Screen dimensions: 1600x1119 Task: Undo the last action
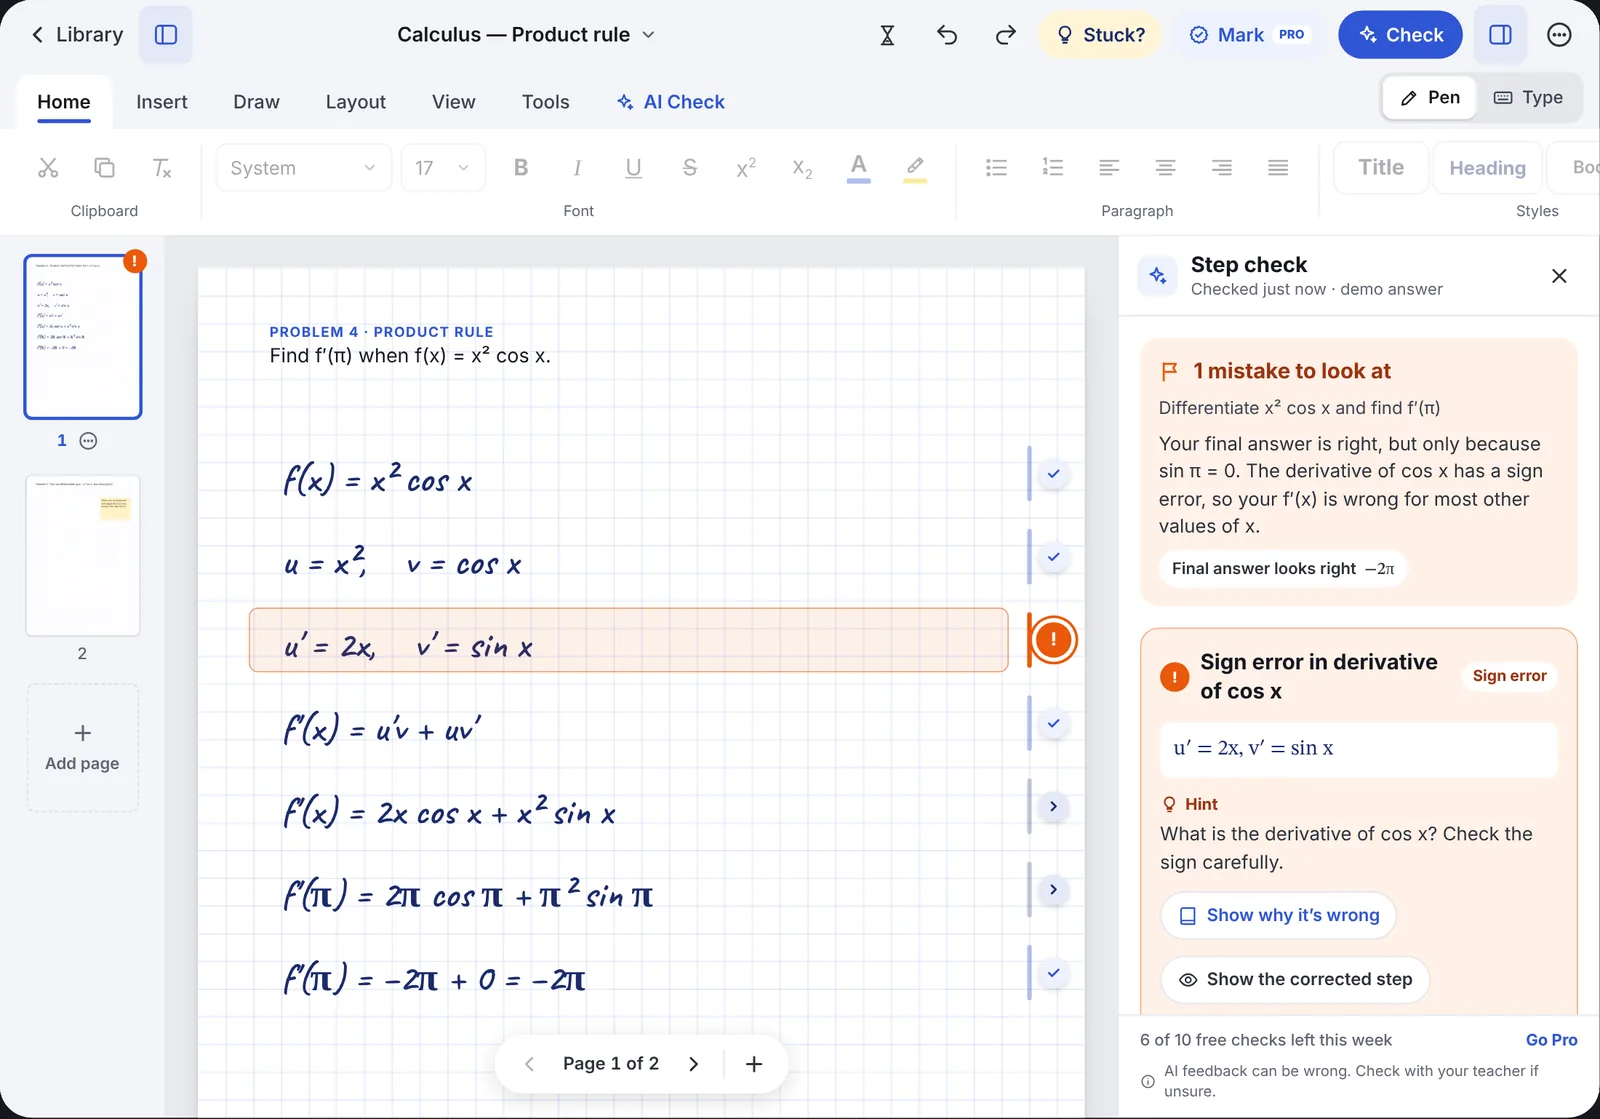click(947, 35)
